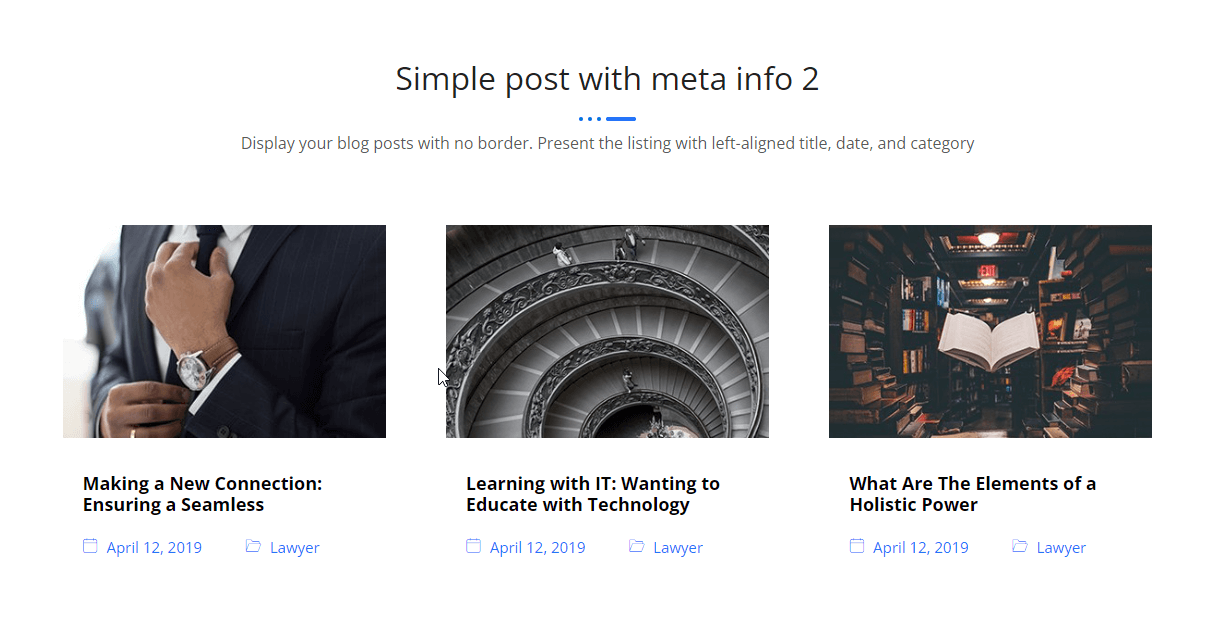Viewport: 1225px width, 643px height.
Task: Open the spiral staircase post image
Action: click(607, 331)
